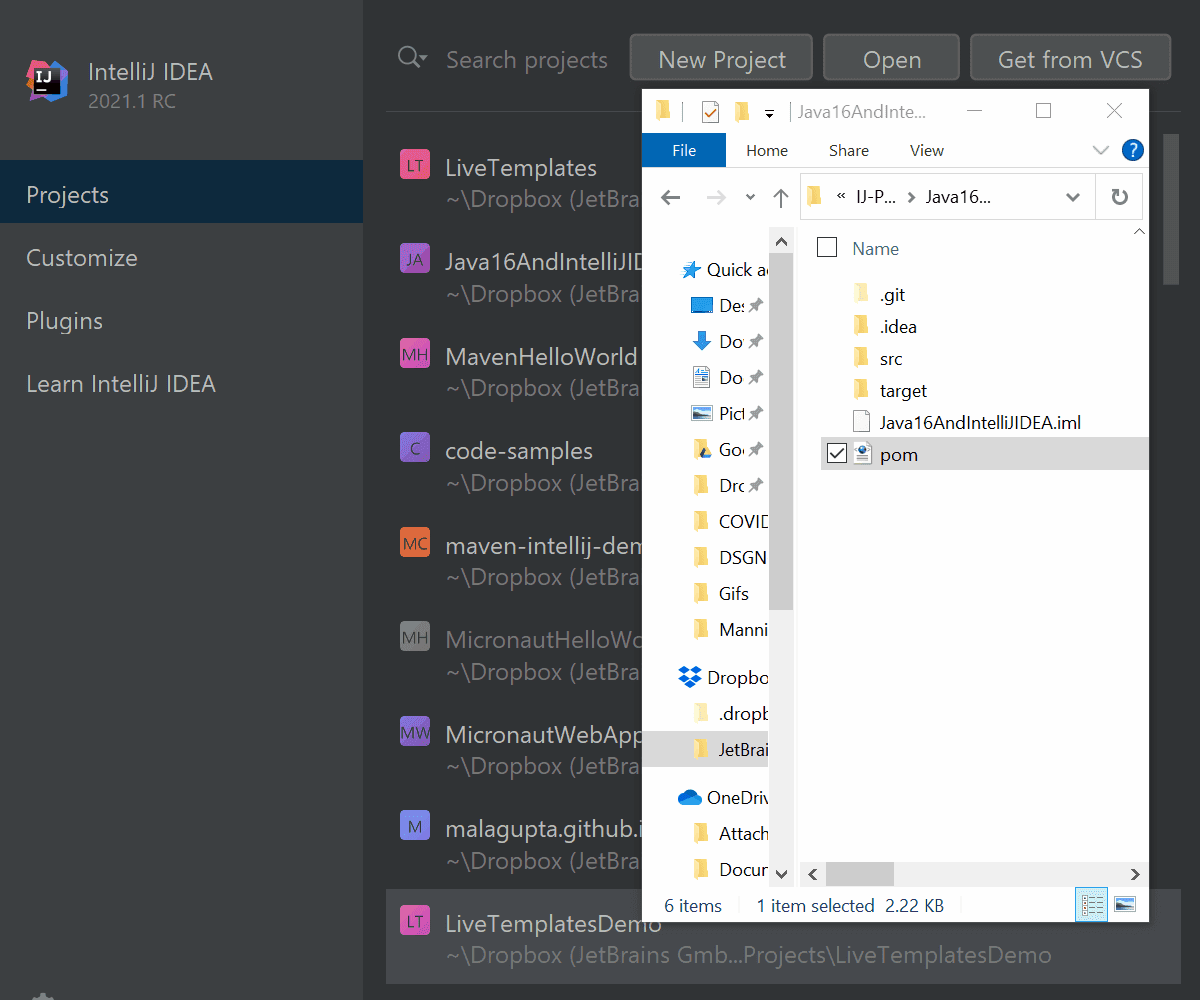Open recent locations via the chevron
1200x1000 pixels.
click(x=750, y=196)
